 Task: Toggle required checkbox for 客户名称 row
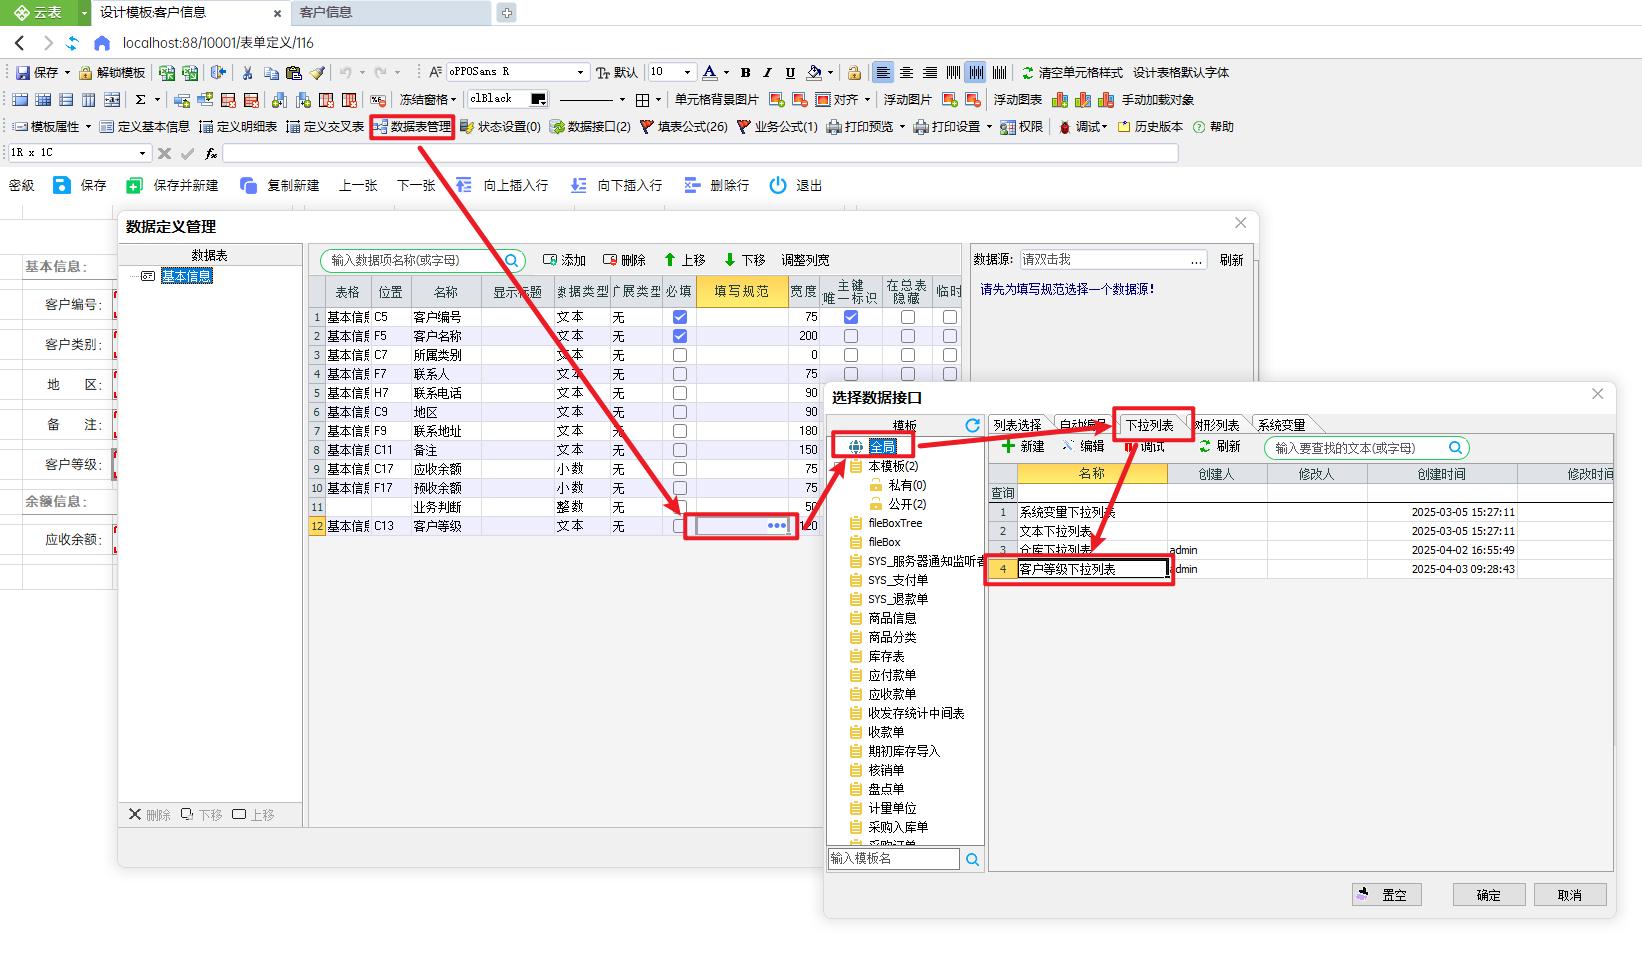click(680, 336)
